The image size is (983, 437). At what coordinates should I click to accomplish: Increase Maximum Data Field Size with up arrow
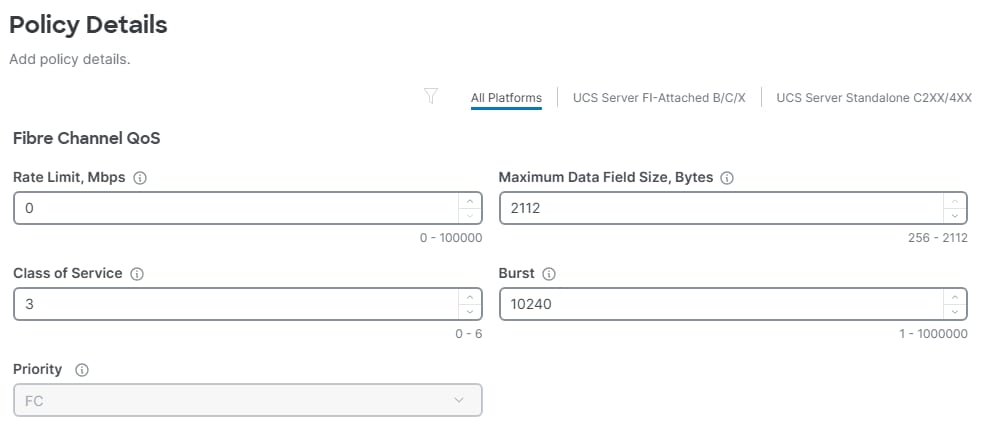955,201
